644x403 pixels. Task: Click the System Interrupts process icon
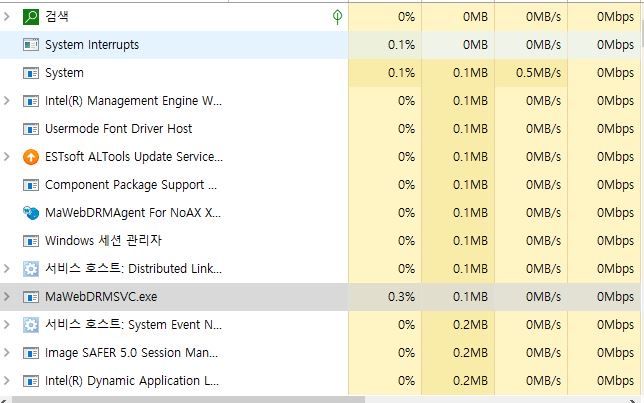[30, 45]
